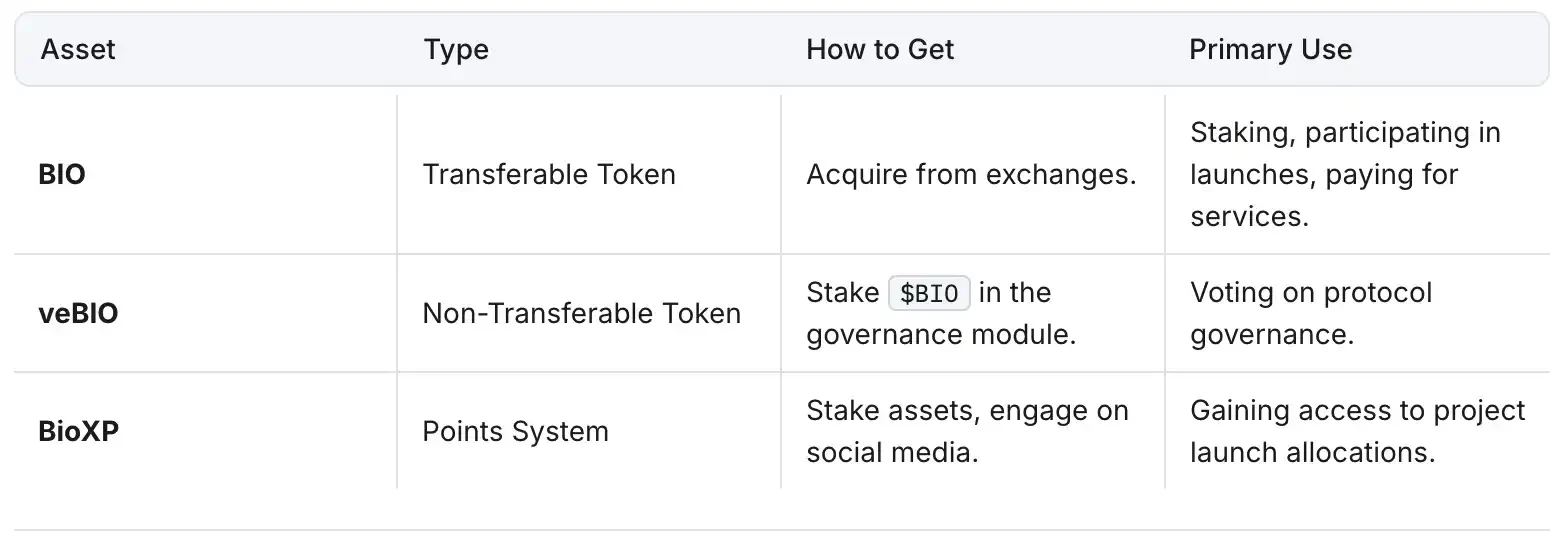Select the Points System type cell
The image size is (1564, 546).
515,432
